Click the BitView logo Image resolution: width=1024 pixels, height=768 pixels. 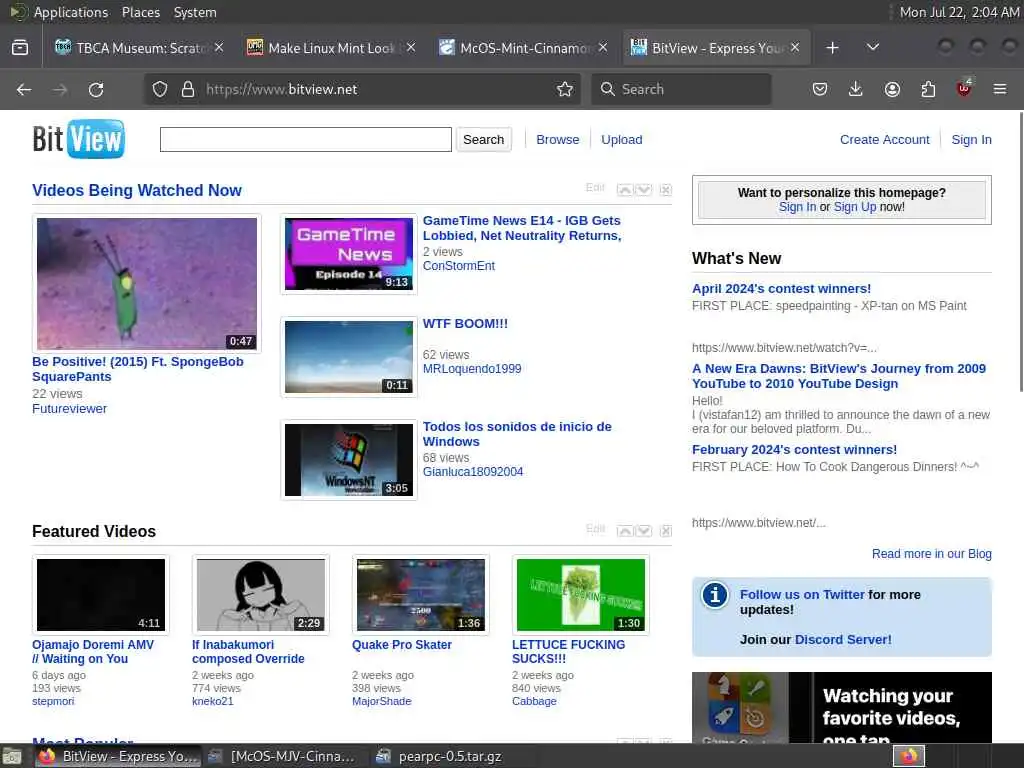point(78,138)
